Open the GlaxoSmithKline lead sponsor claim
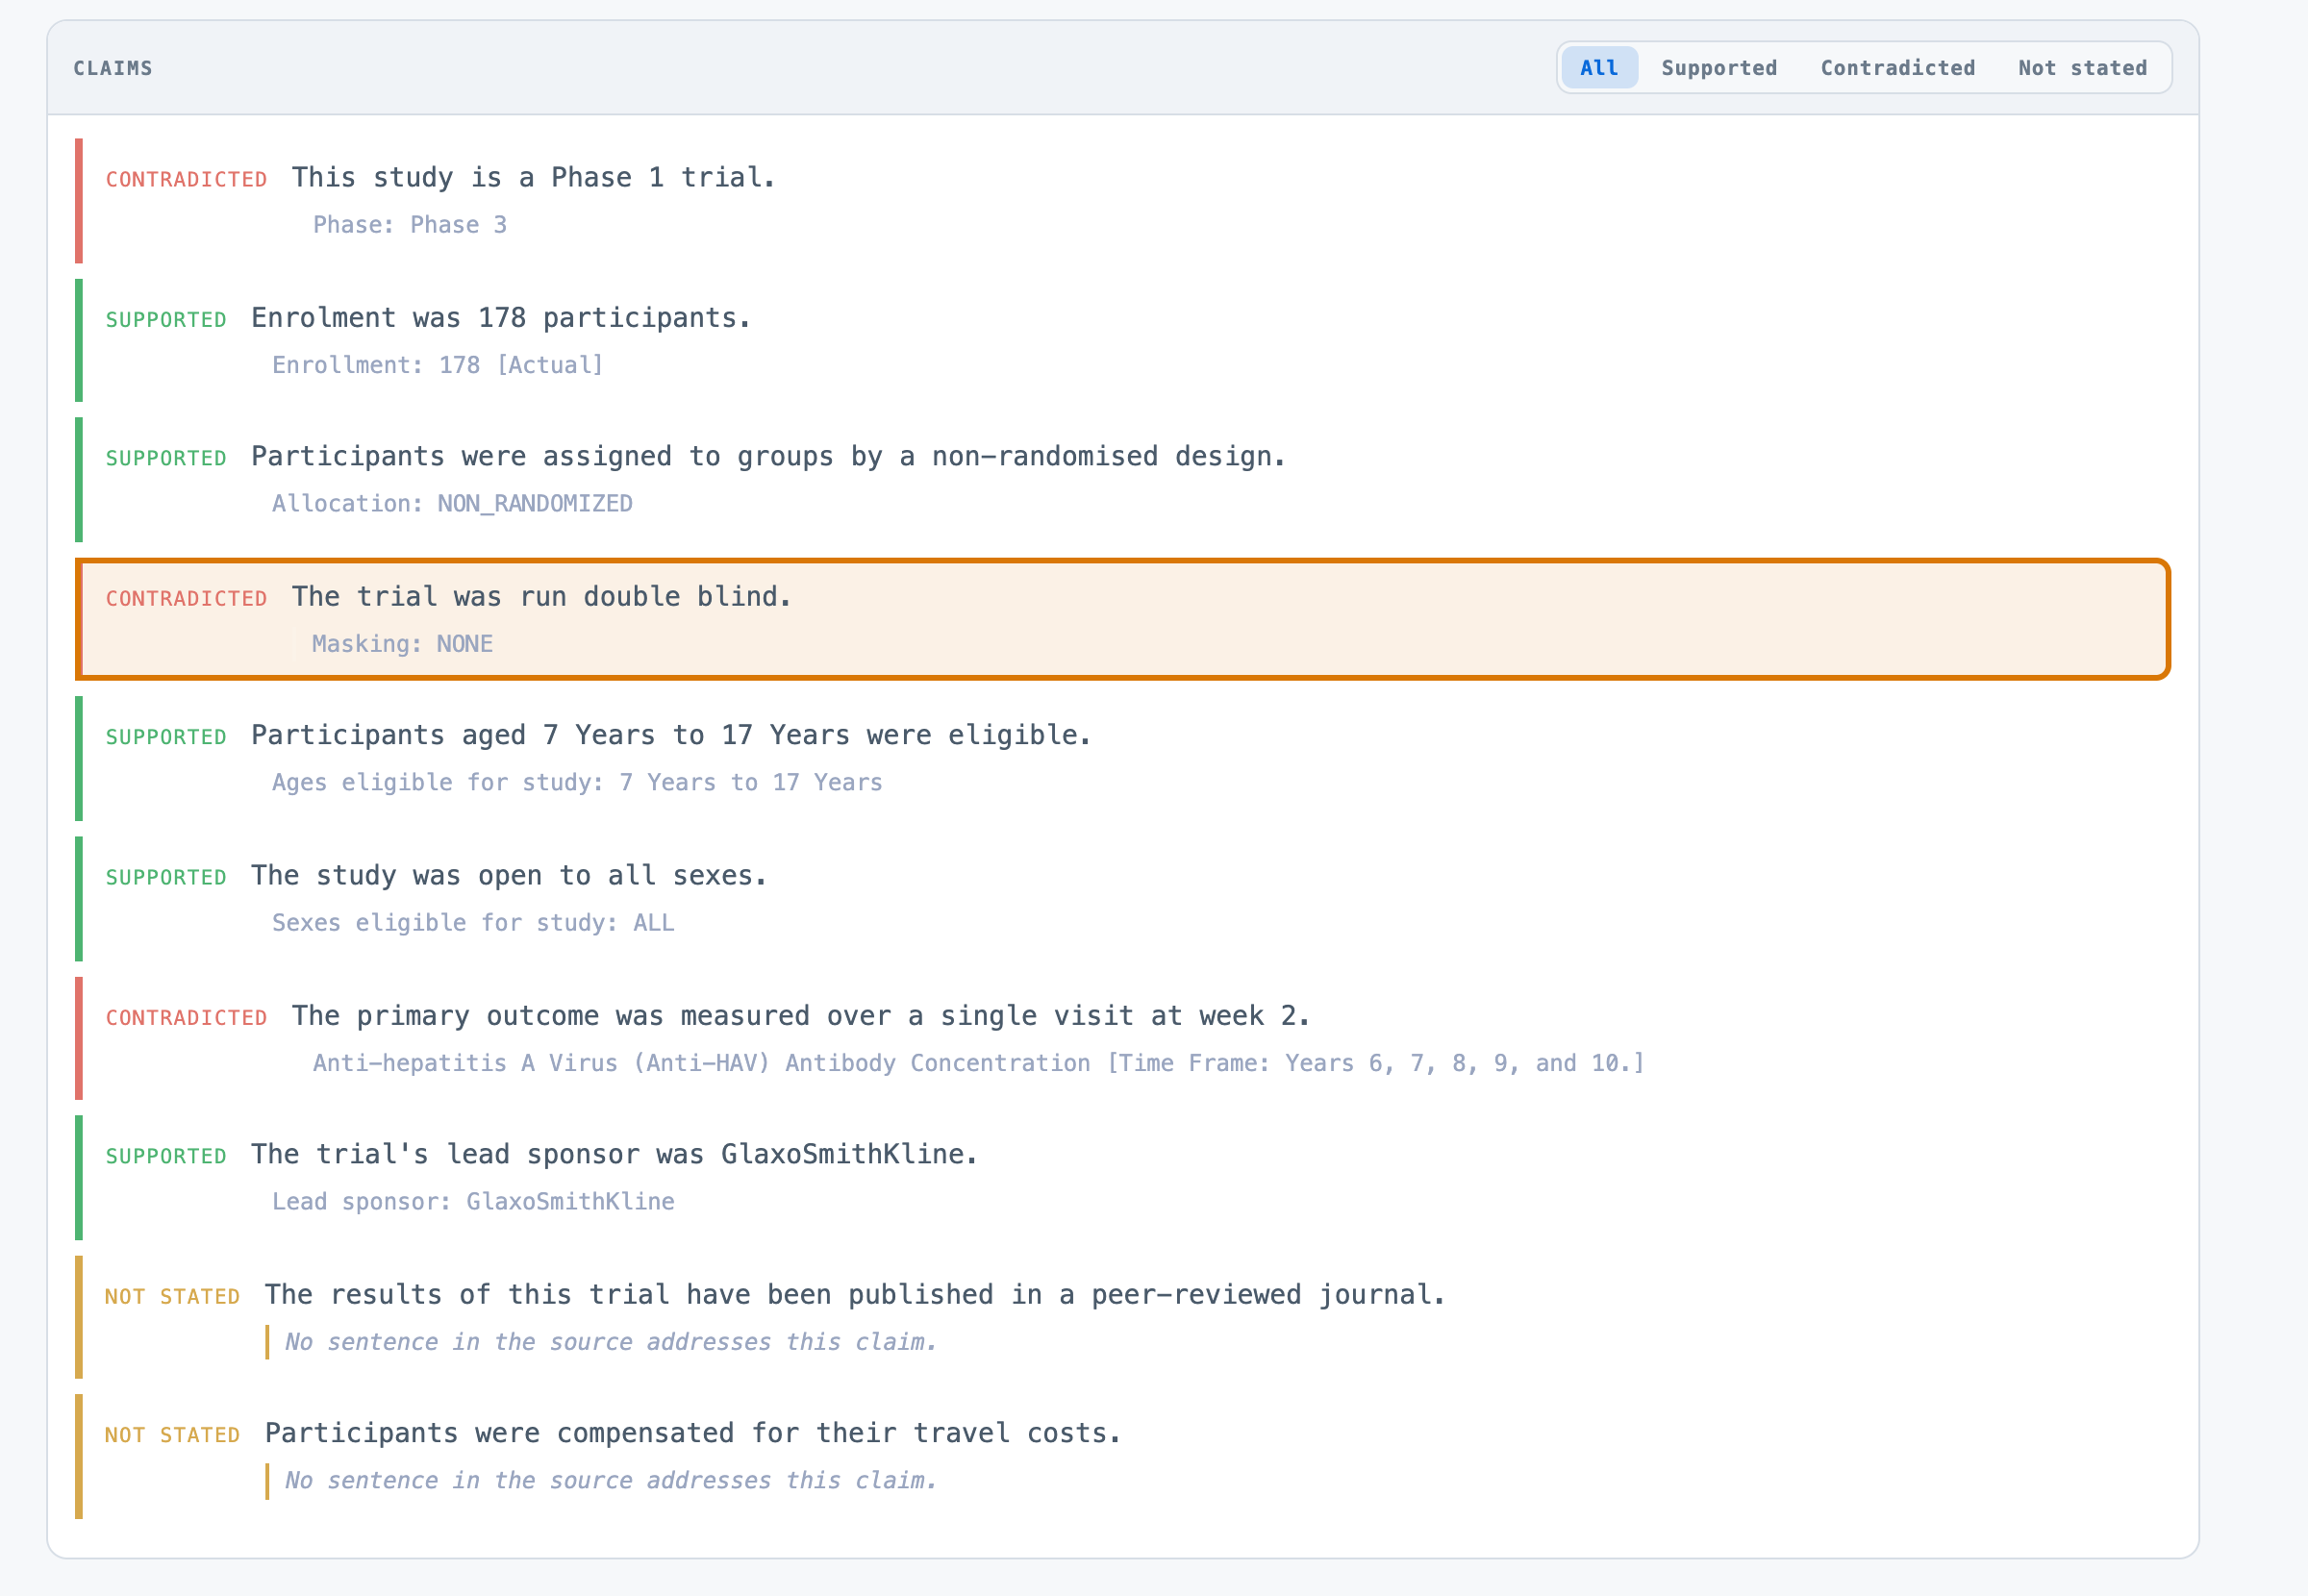 click(1122, 1178)
